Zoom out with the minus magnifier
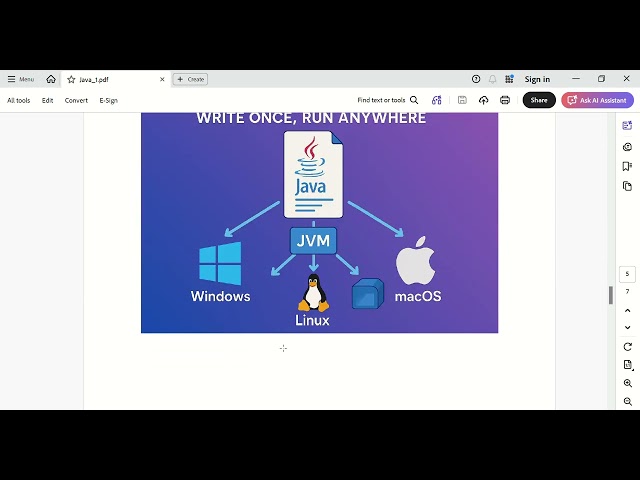 pos(628,402)
